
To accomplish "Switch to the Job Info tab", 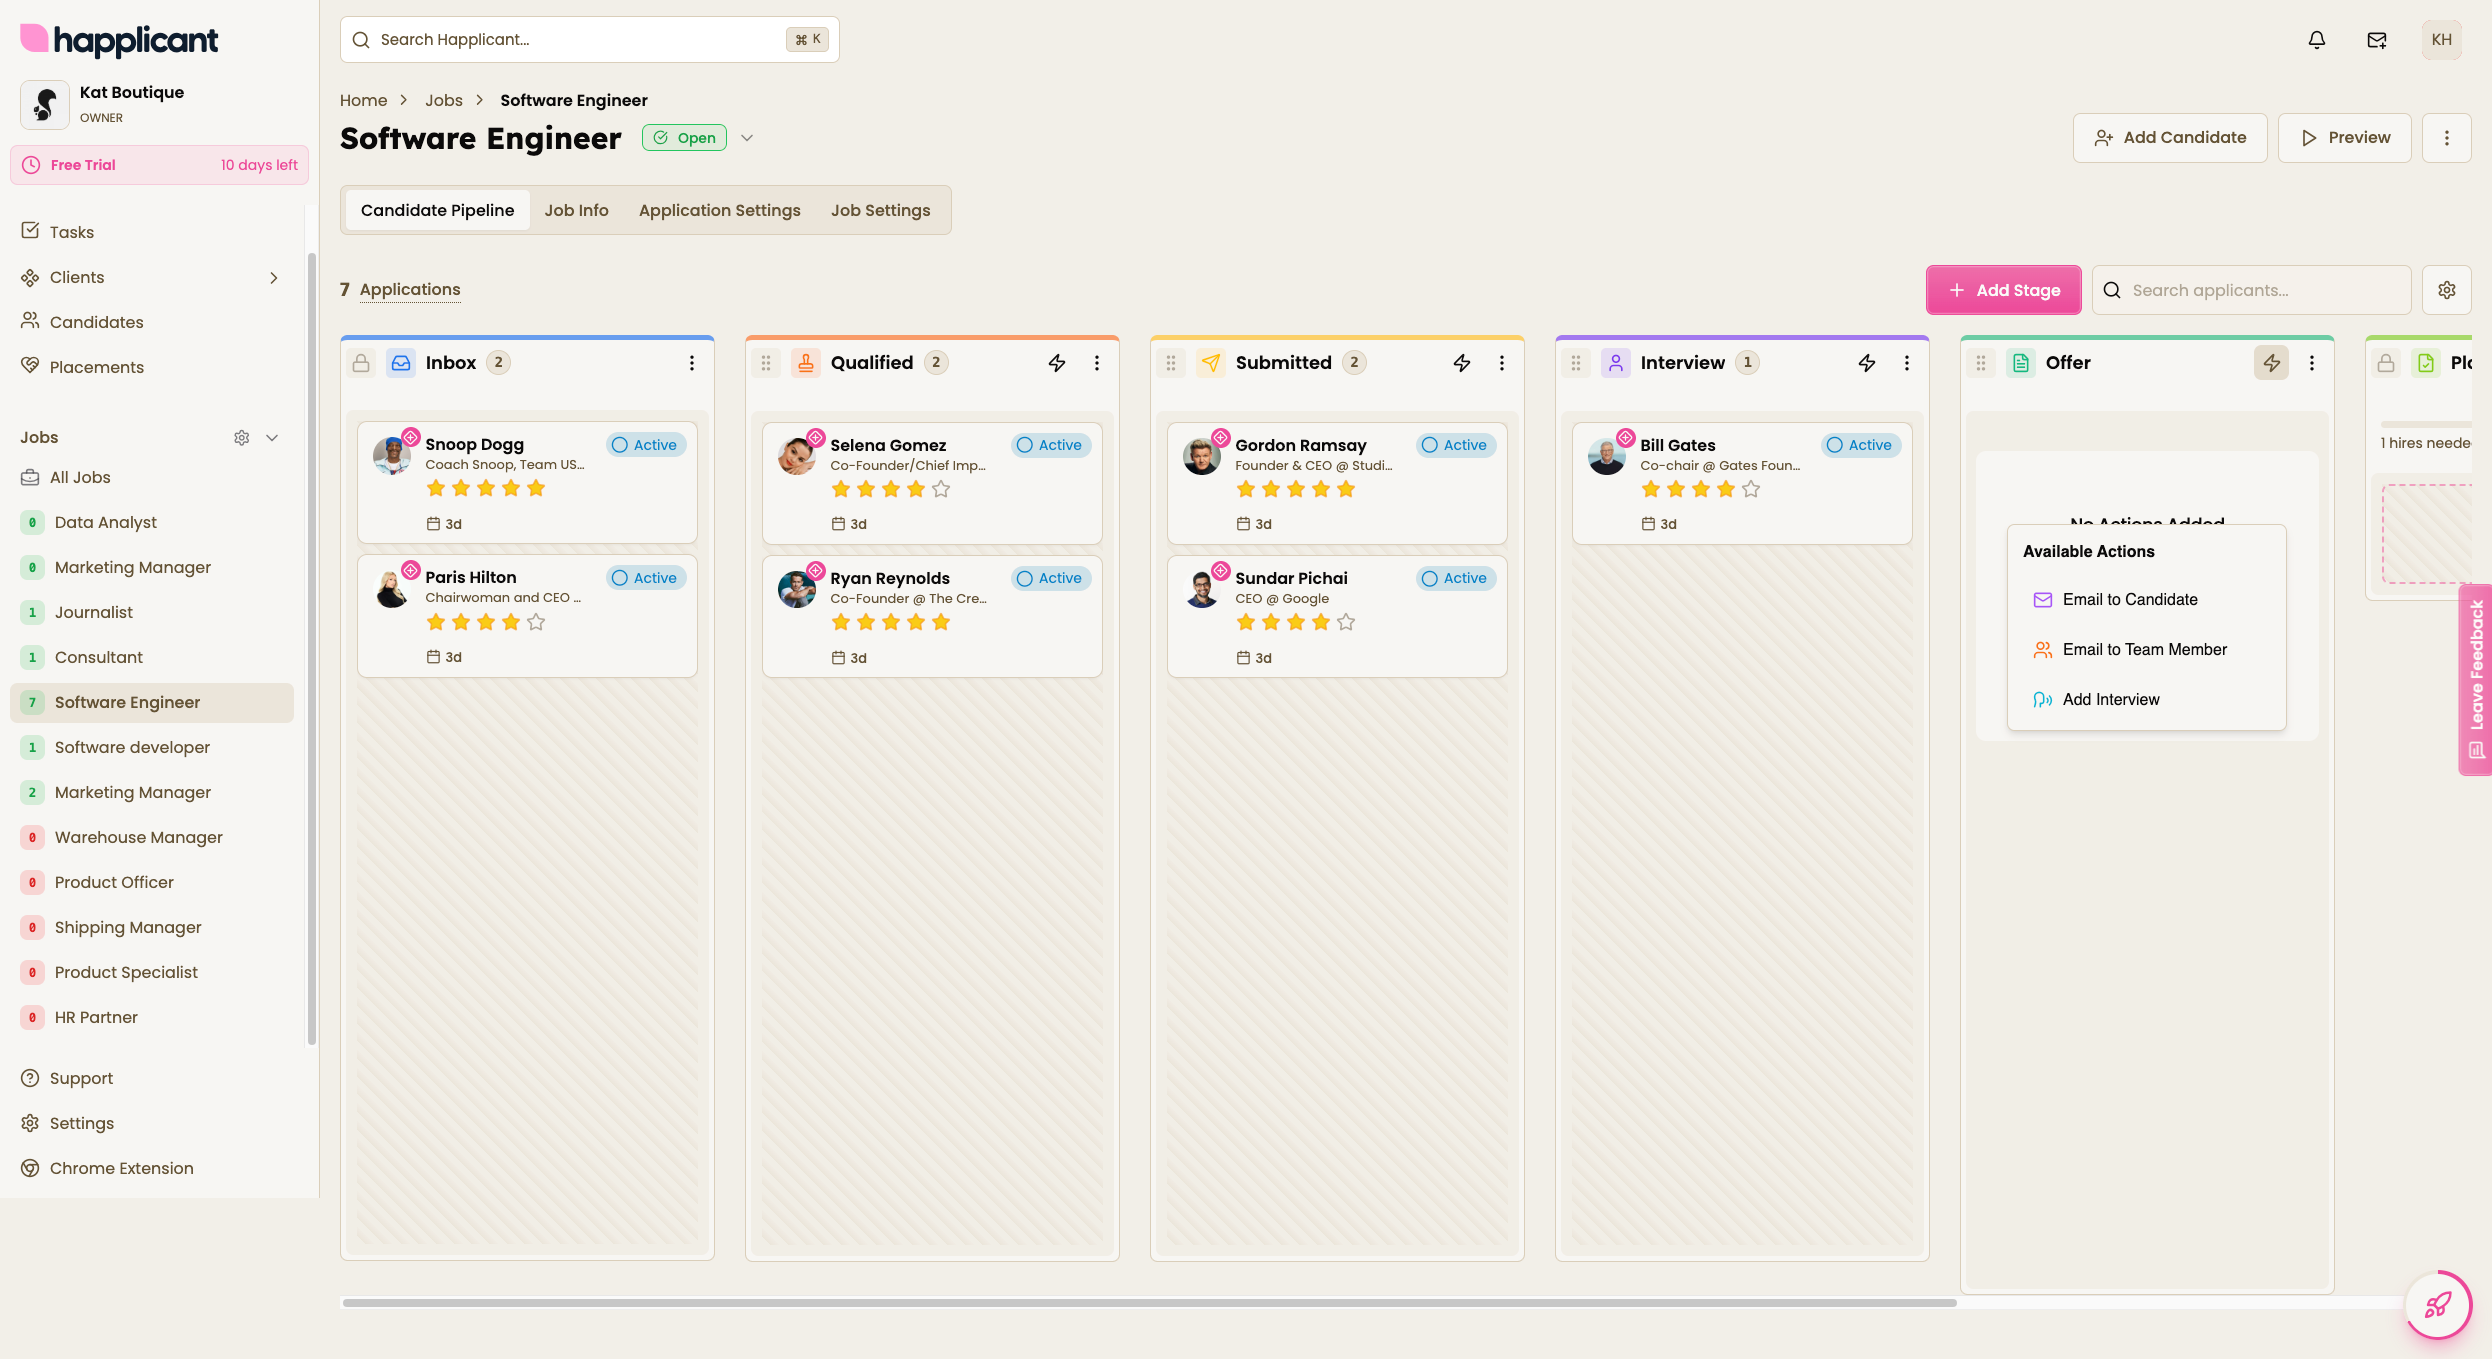I will tap(577, 209).
